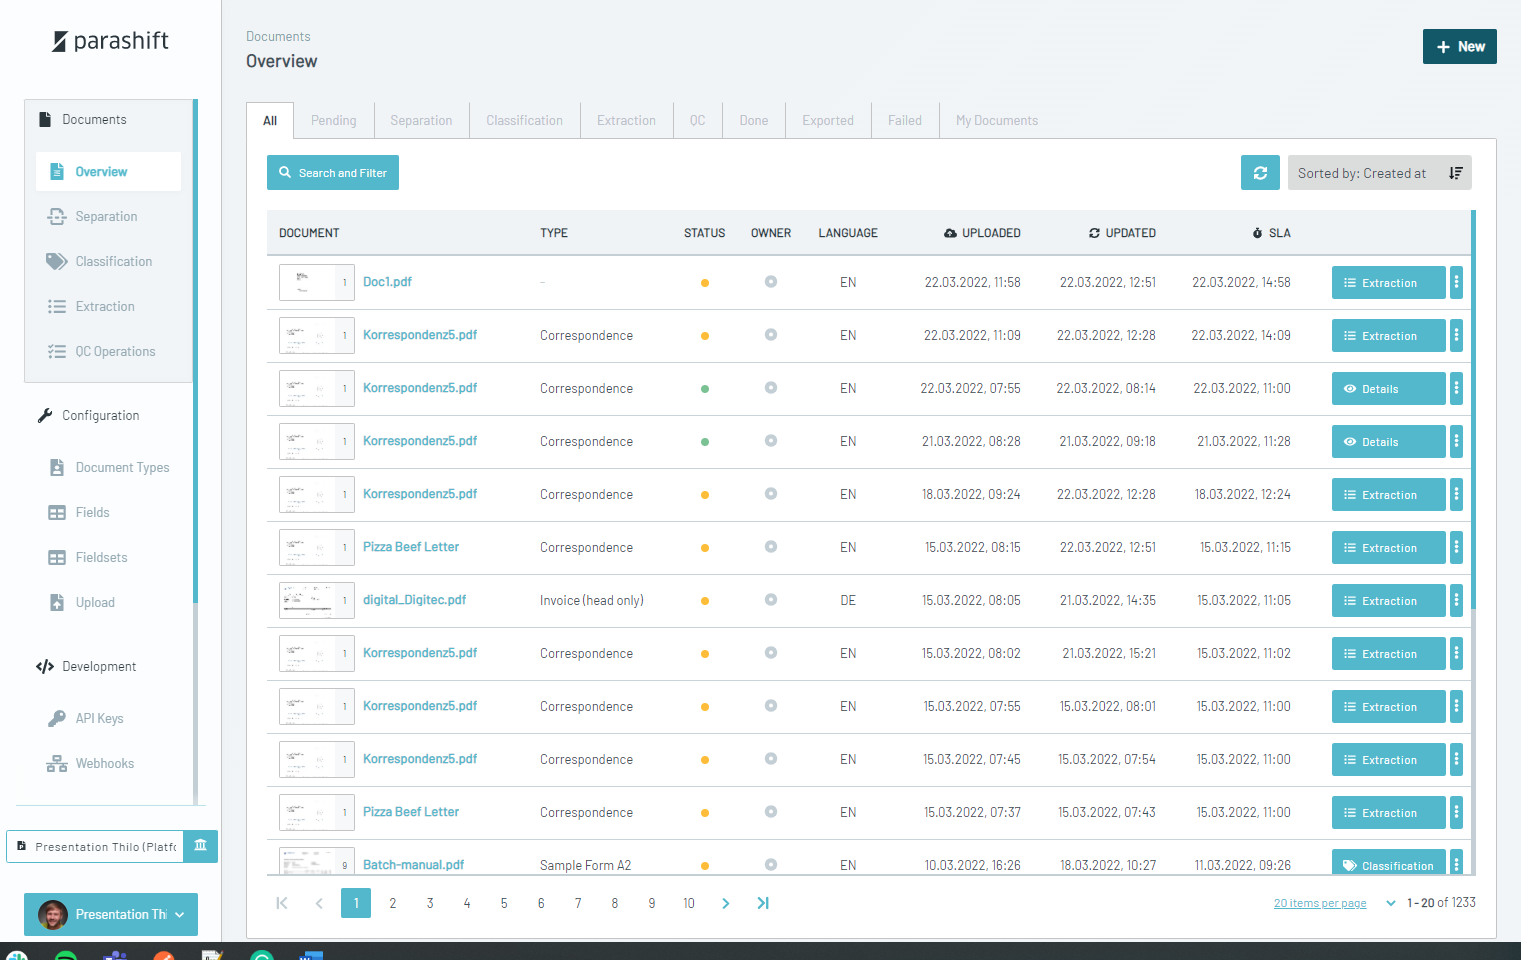The height and width of the screenshot is (960, 1521).
Task: Click green status dot of Korrespondenz5.pdf uploaded 07:55 22.03
Action: 705,389
